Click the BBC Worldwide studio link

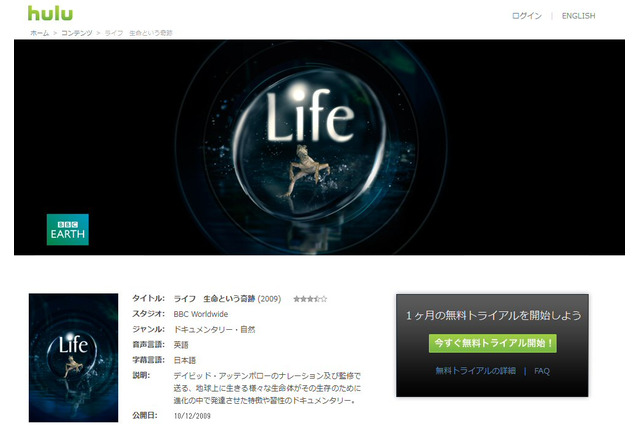pyautogui.click(x=201, y=314)
